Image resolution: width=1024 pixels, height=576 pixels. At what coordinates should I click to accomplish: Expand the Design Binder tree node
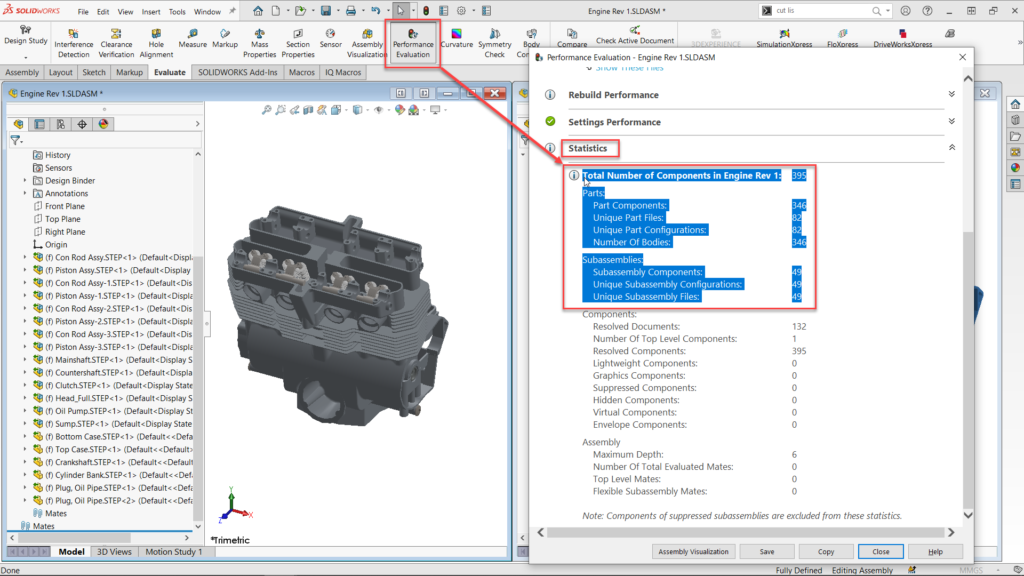25,181
